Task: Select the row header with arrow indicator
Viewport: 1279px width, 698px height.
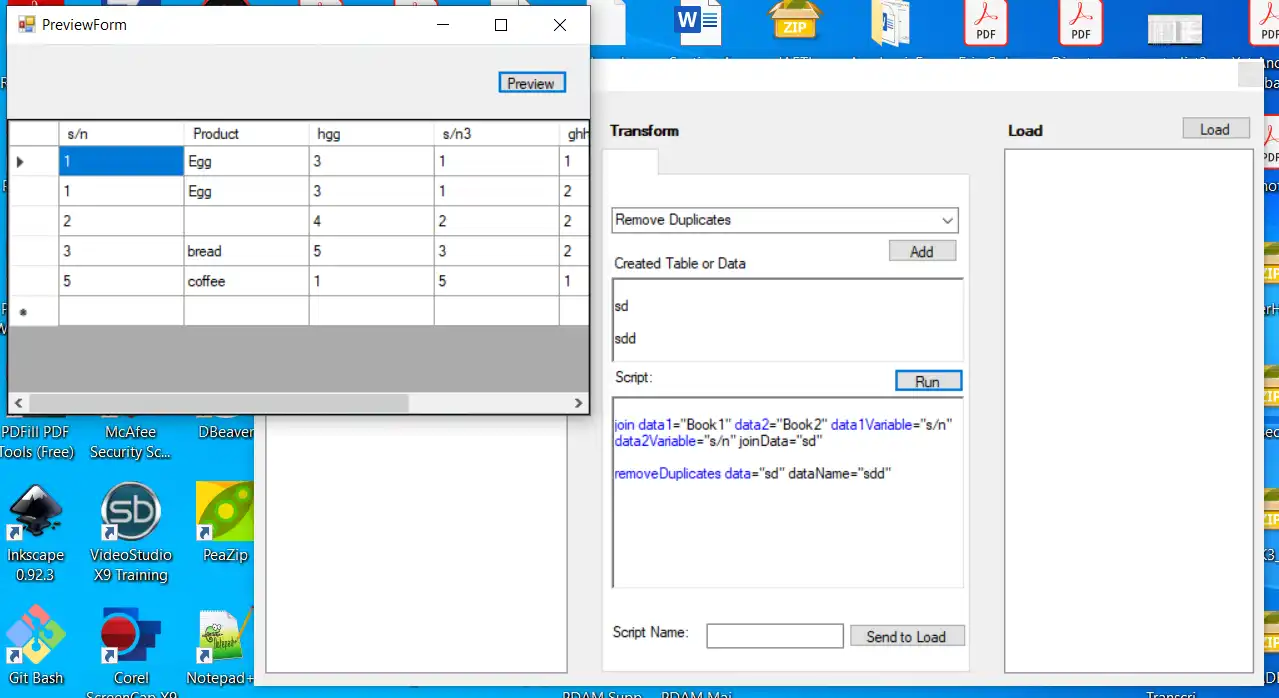Action: pyautogui.click(x=34, y=161)
